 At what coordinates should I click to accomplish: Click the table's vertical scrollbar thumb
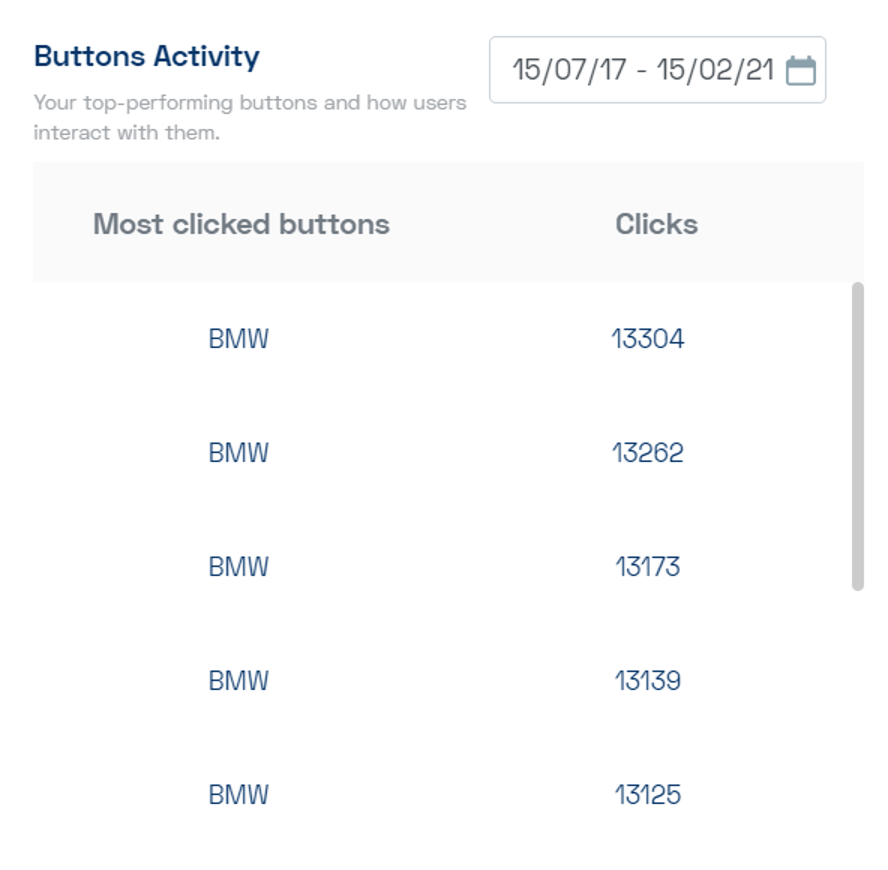pyautogui.click(x=858, y=436)
